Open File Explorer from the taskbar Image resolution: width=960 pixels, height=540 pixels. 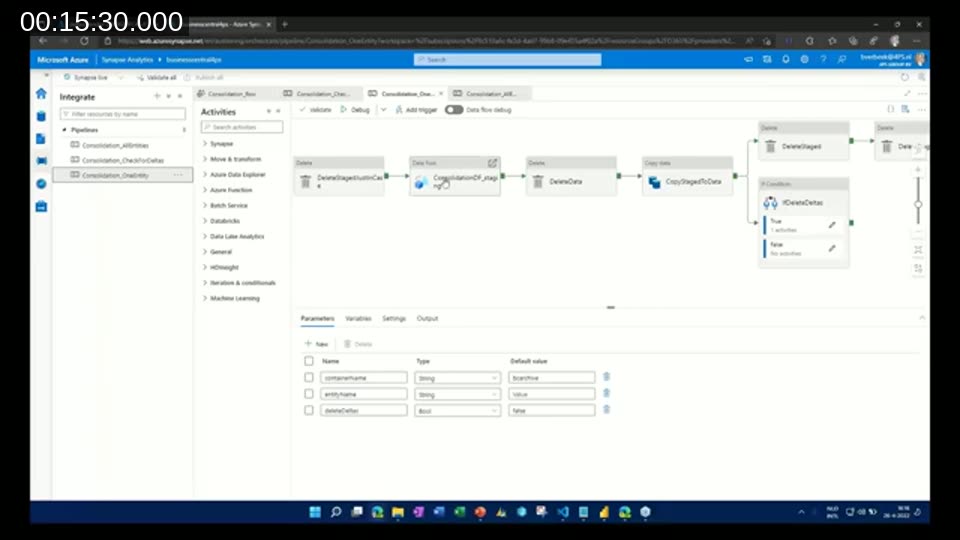[397, 512]
